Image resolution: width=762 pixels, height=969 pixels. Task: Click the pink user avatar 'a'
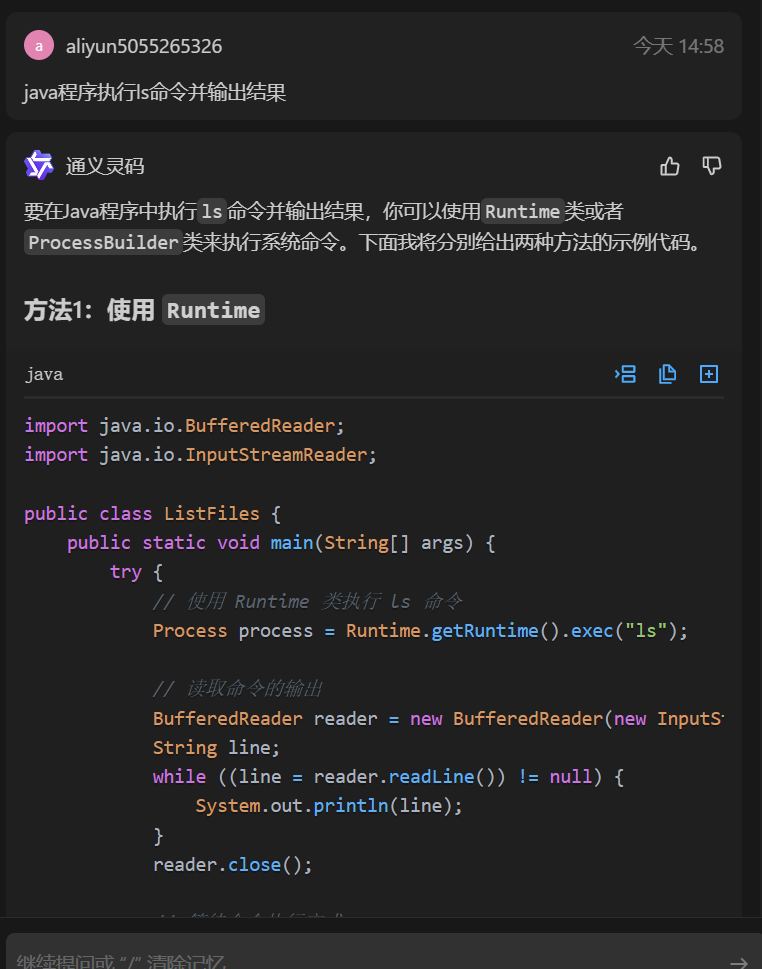click(x=39, y=46)
